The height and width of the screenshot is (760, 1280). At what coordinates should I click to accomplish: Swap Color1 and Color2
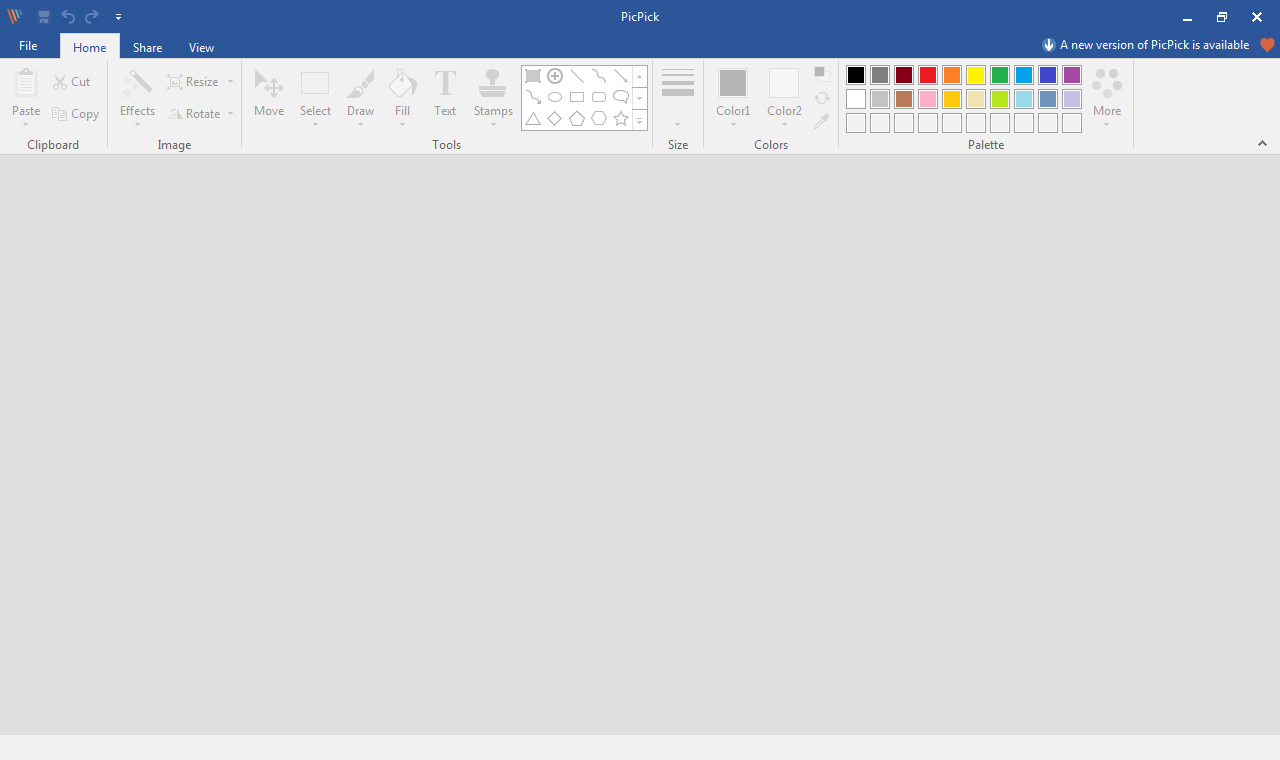(822, 98)
